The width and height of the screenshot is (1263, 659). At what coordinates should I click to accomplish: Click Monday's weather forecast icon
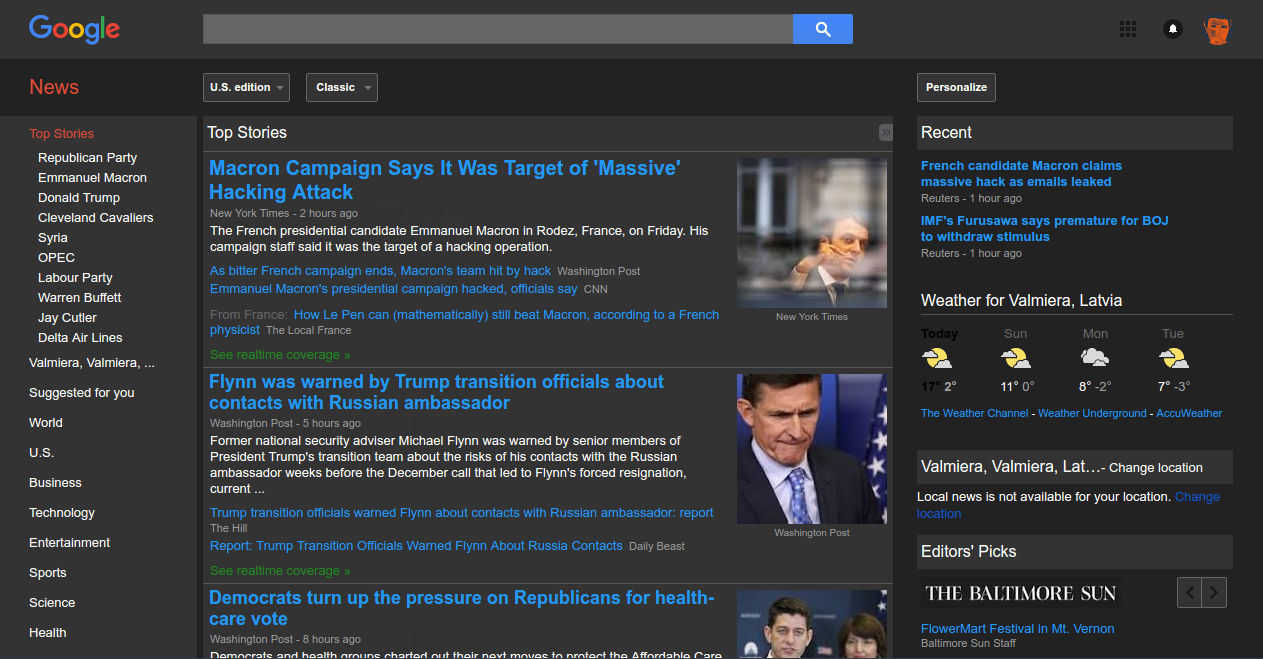click(1095, 357)
